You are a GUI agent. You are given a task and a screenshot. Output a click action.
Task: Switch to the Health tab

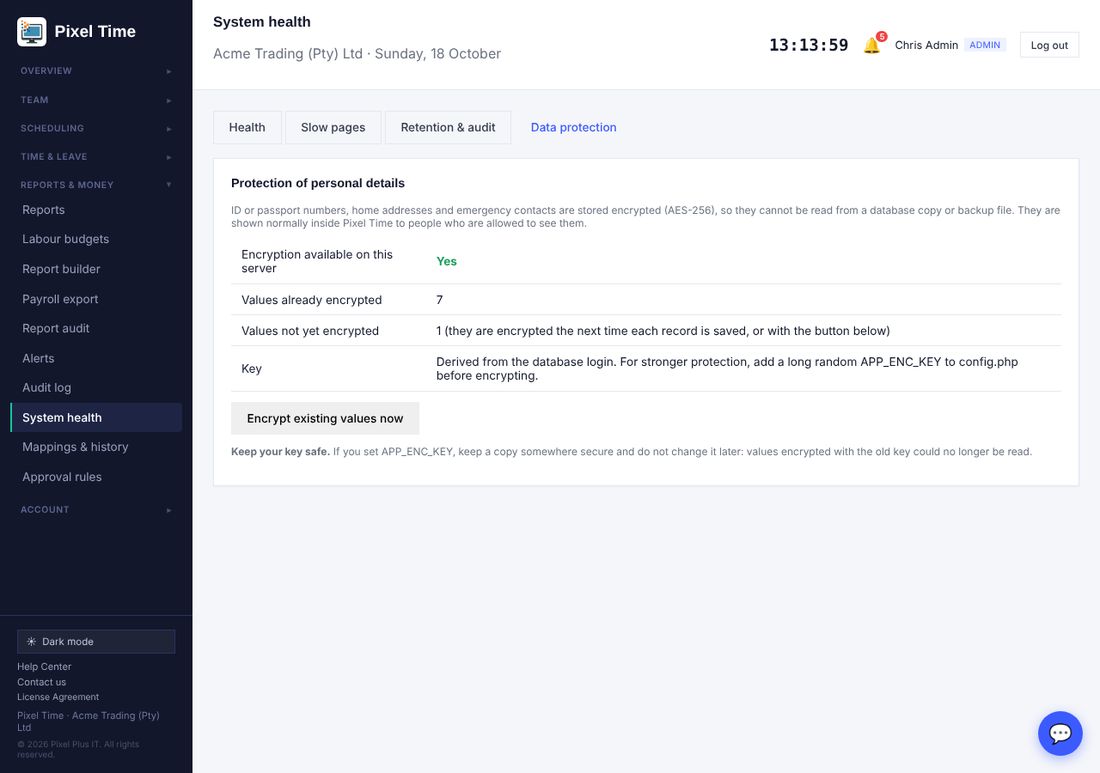click(x=247, y=127)
